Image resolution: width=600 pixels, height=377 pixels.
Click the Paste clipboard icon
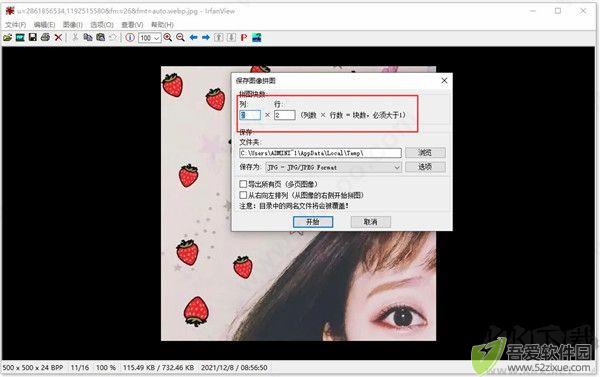tap(101, 38)
